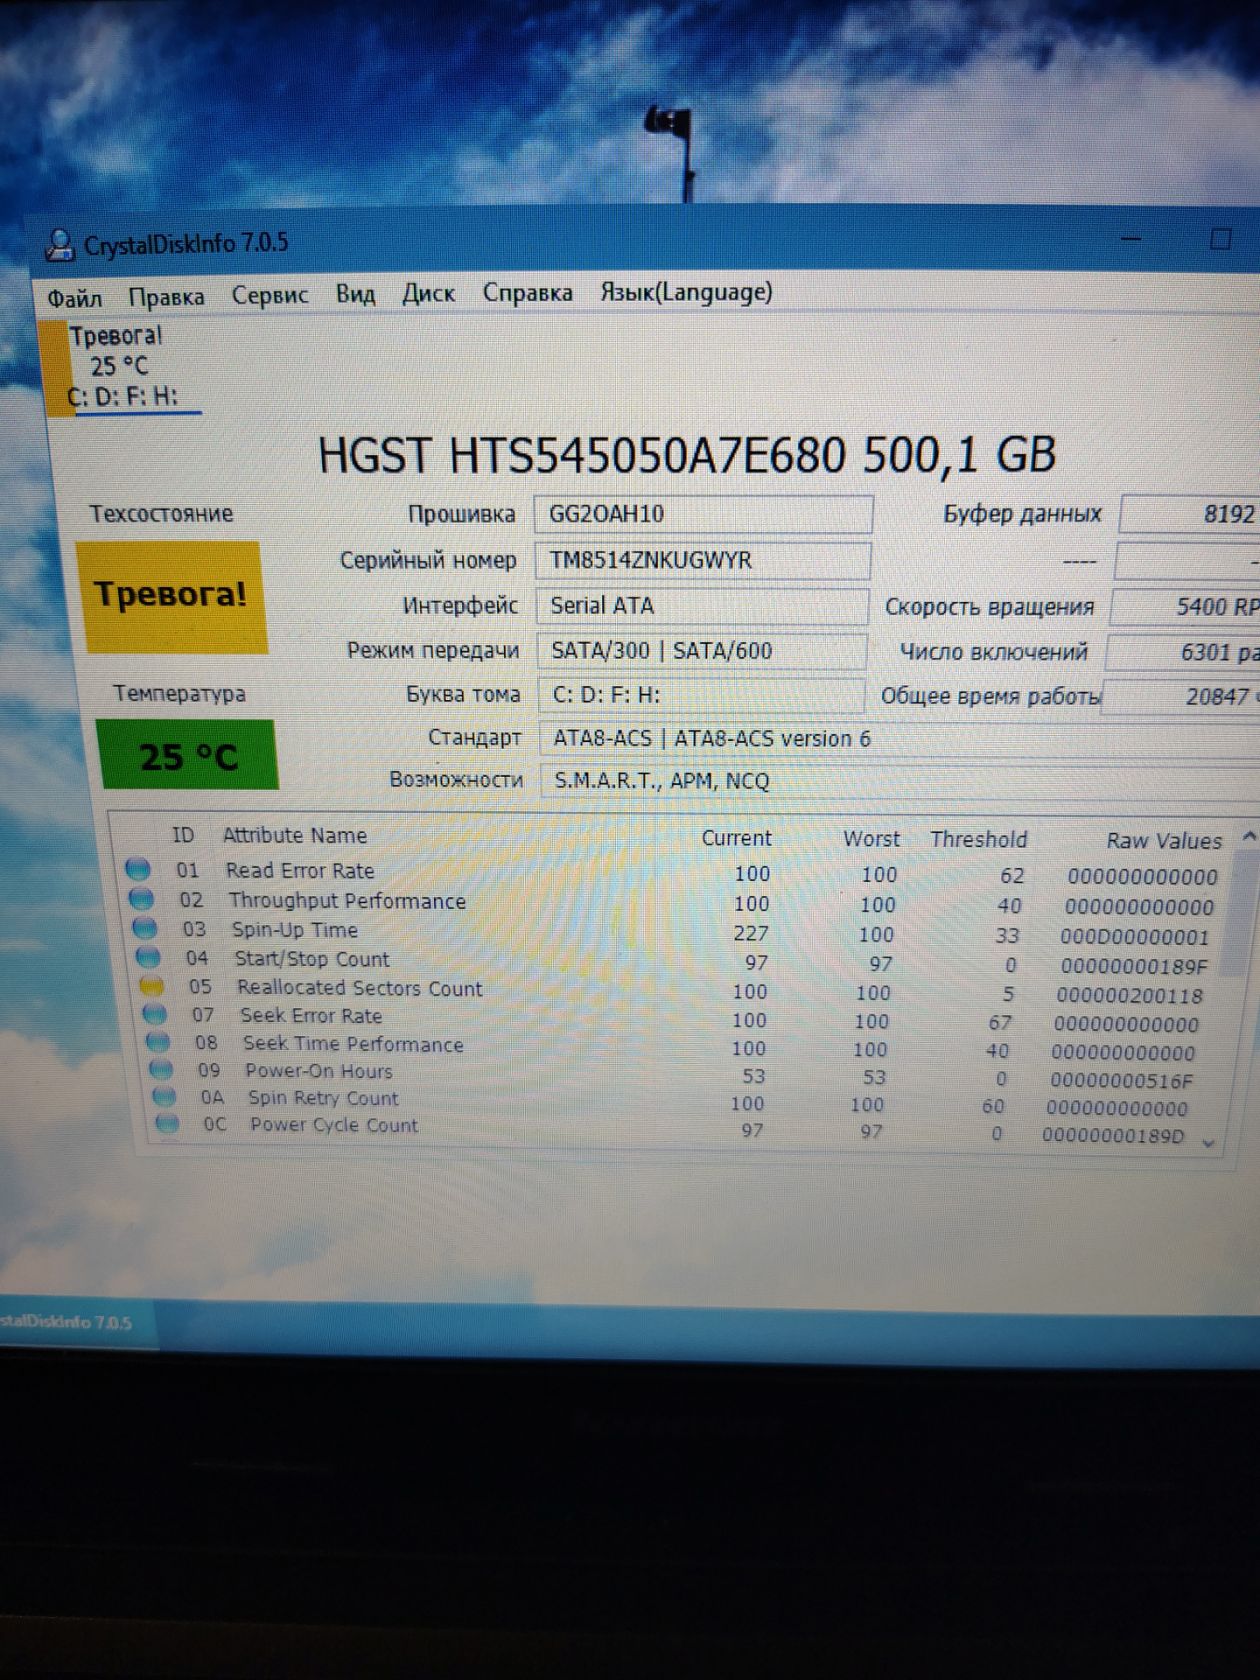Open the Язык(Language) menu
This screenshot has width=1260, height=1680.
(x=686, y=292)
